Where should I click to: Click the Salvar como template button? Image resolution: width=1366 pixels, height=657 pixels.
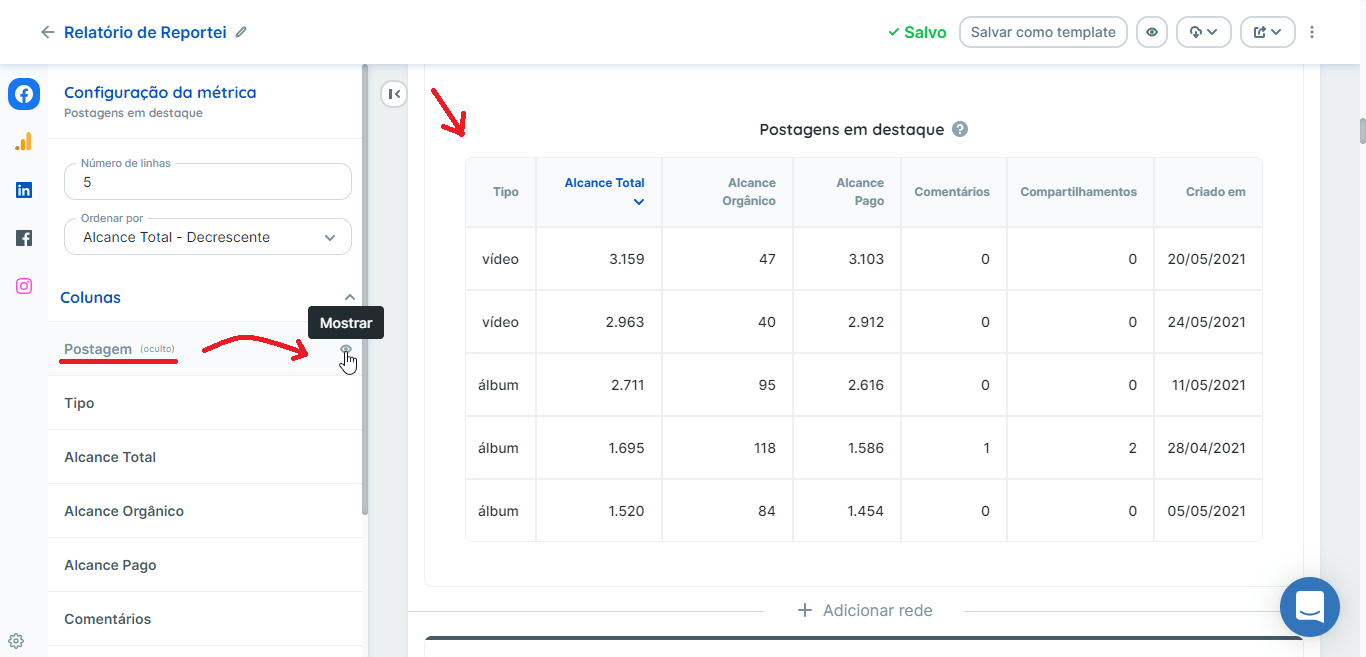[x=1043, y=31]
